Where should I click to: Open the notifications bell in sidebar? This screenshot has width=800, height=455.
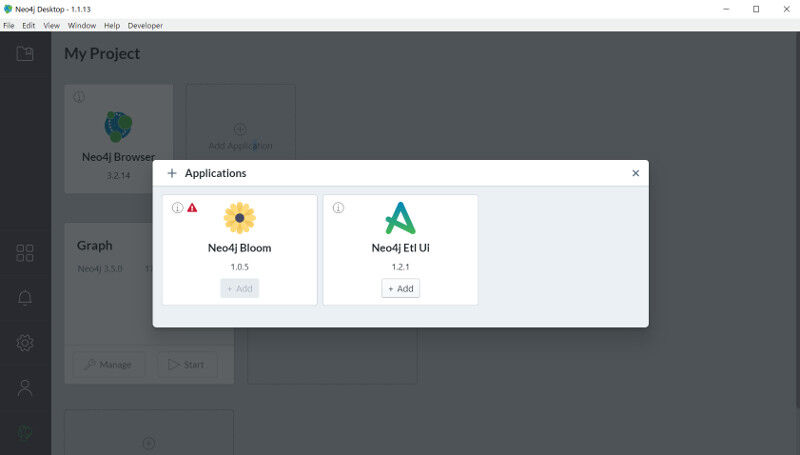24,297
